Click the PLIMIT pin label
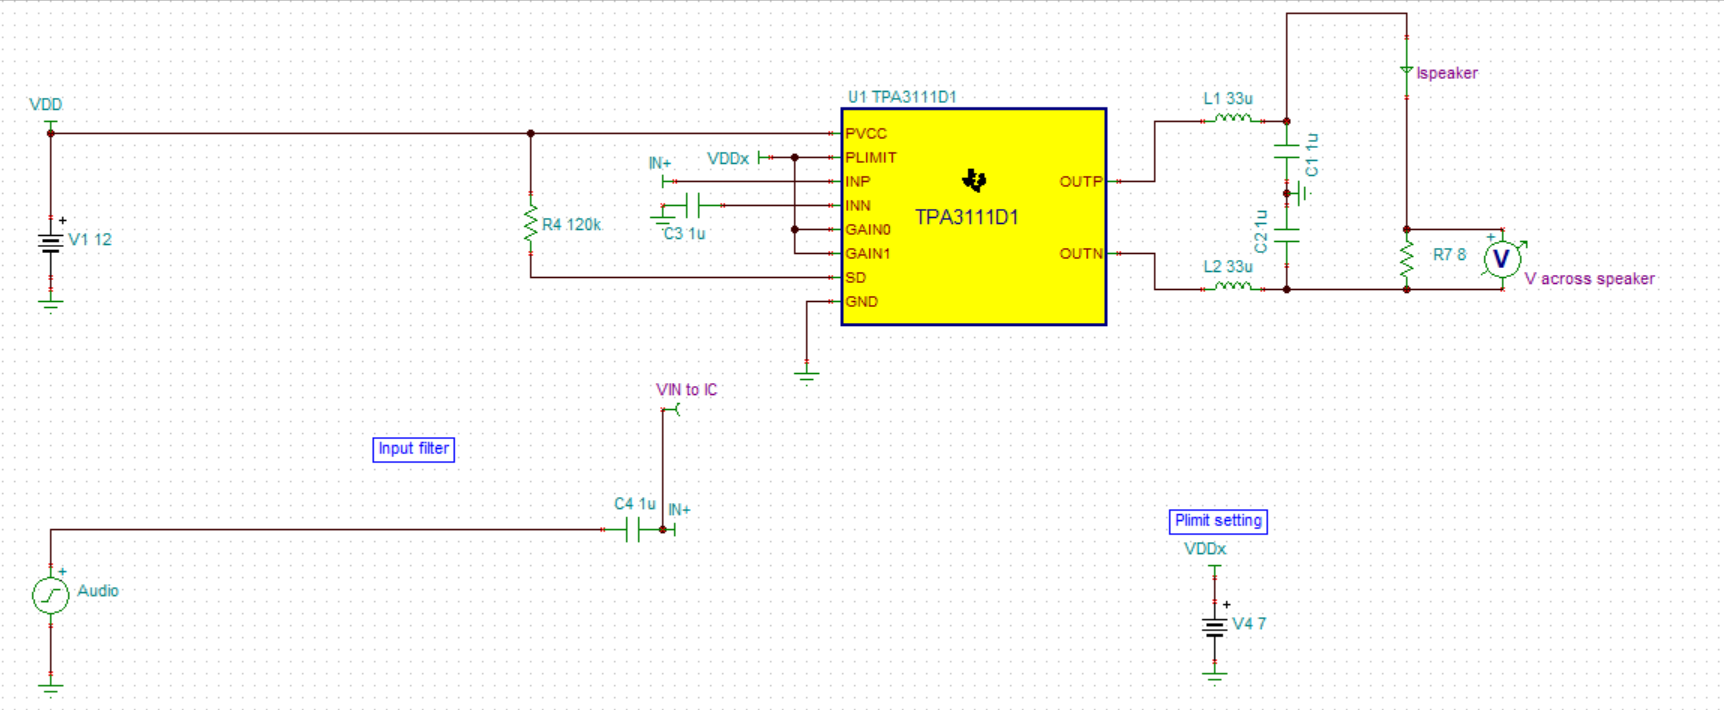 point(871,157)
